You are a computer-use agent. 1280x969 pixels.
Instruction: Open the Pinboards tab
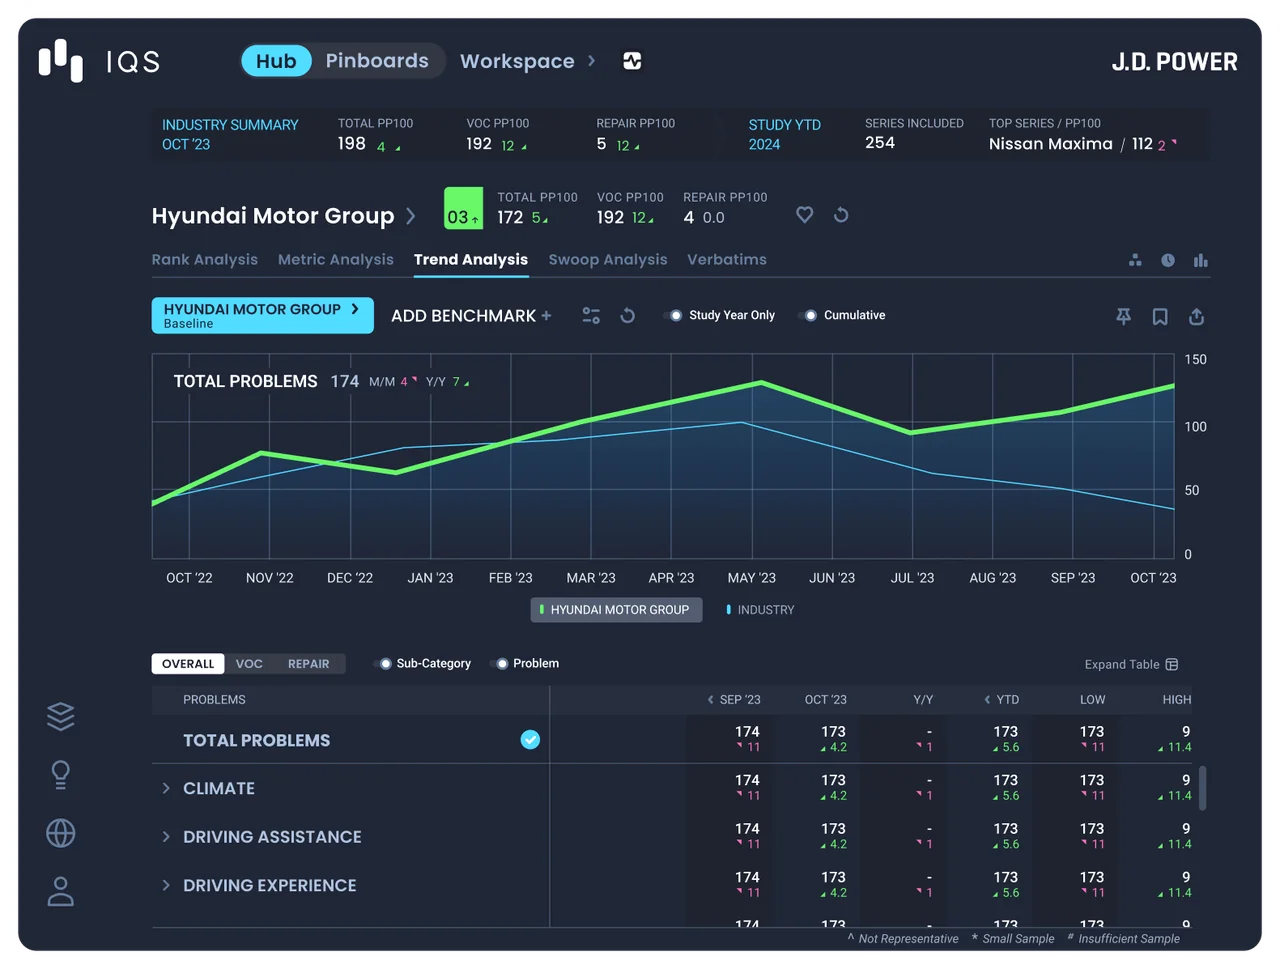click(x=377, y=61)
